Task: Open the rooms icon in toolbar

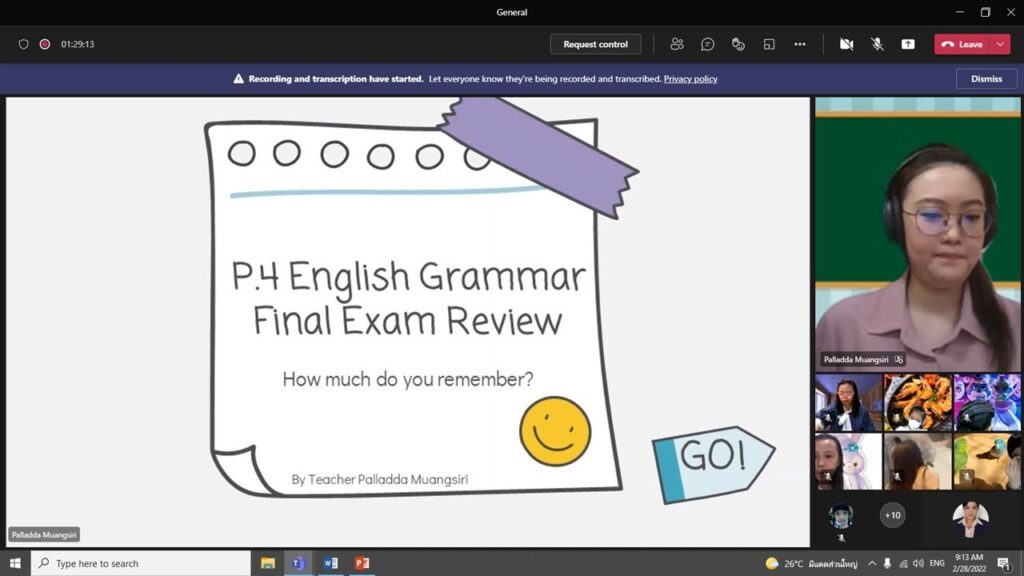Action: pyautogui.click(x=769, y=44)
